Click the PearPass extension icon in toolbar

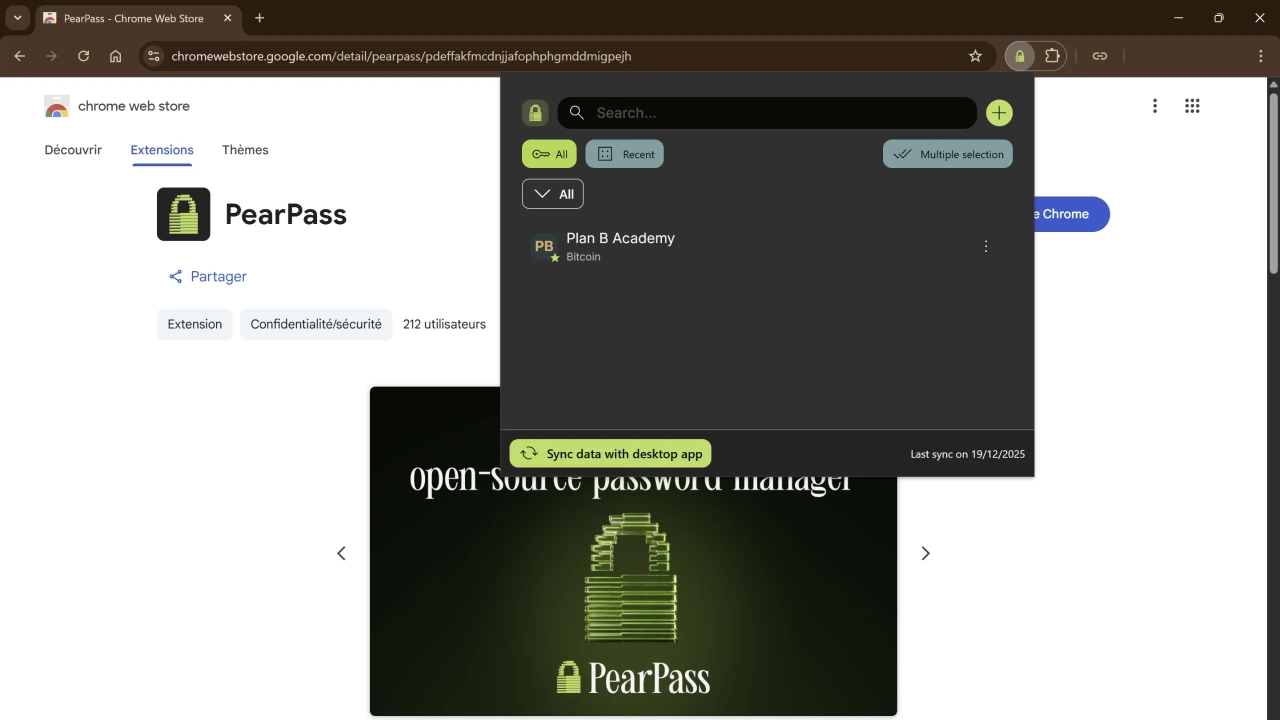point(1019,56)
